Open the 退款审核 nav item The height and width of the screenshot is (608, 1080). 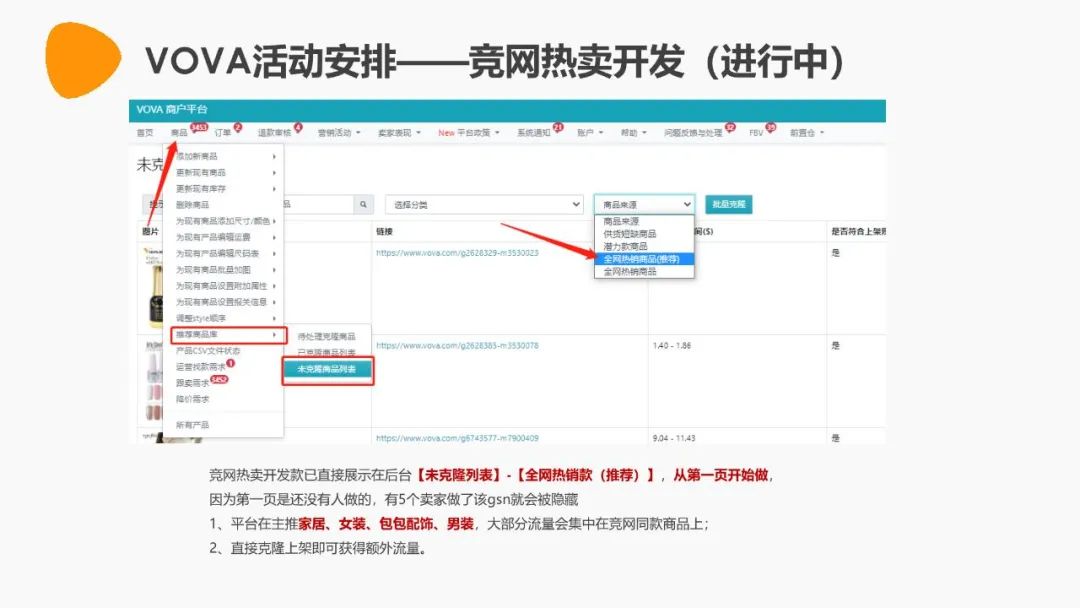274,133
